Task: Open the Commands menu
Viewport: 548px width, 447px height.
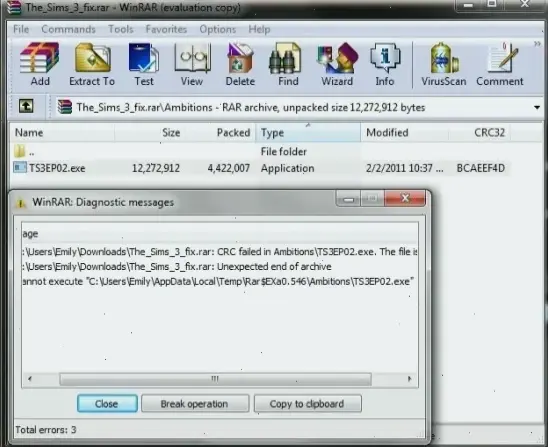Action: click(x=68, y=29)
